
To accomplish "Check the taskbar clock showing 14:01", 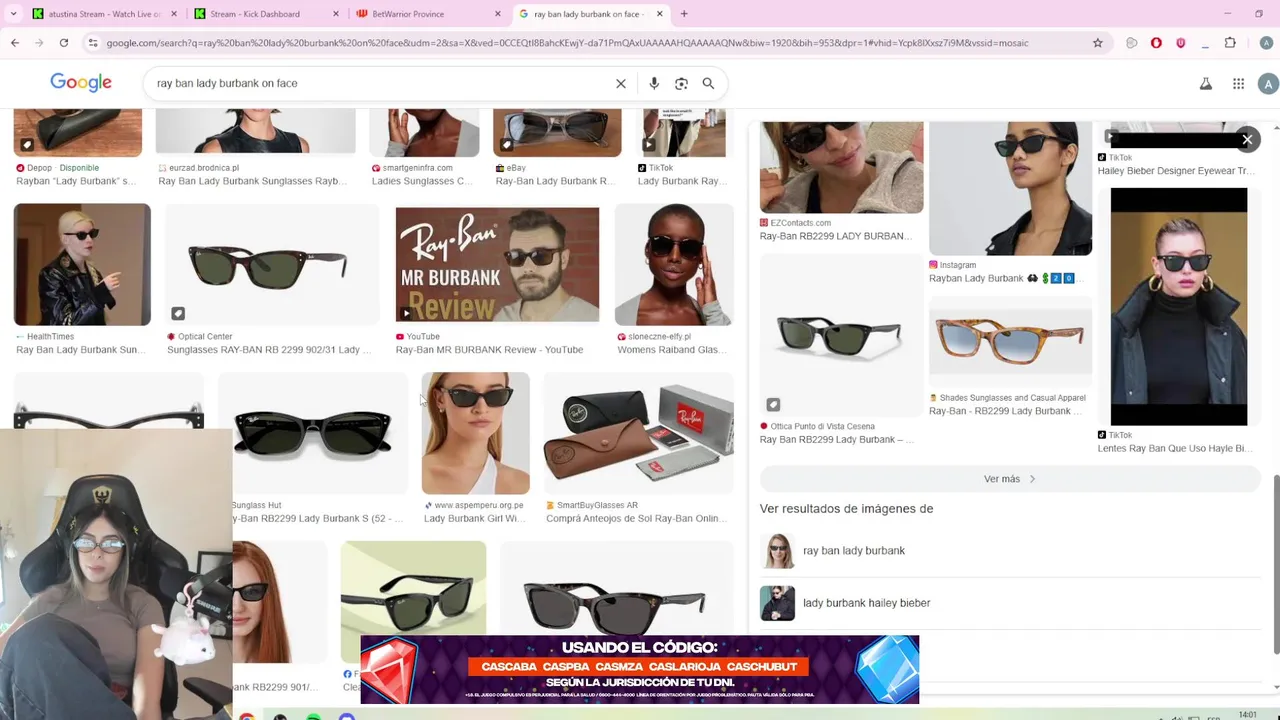I will 1248,715.
